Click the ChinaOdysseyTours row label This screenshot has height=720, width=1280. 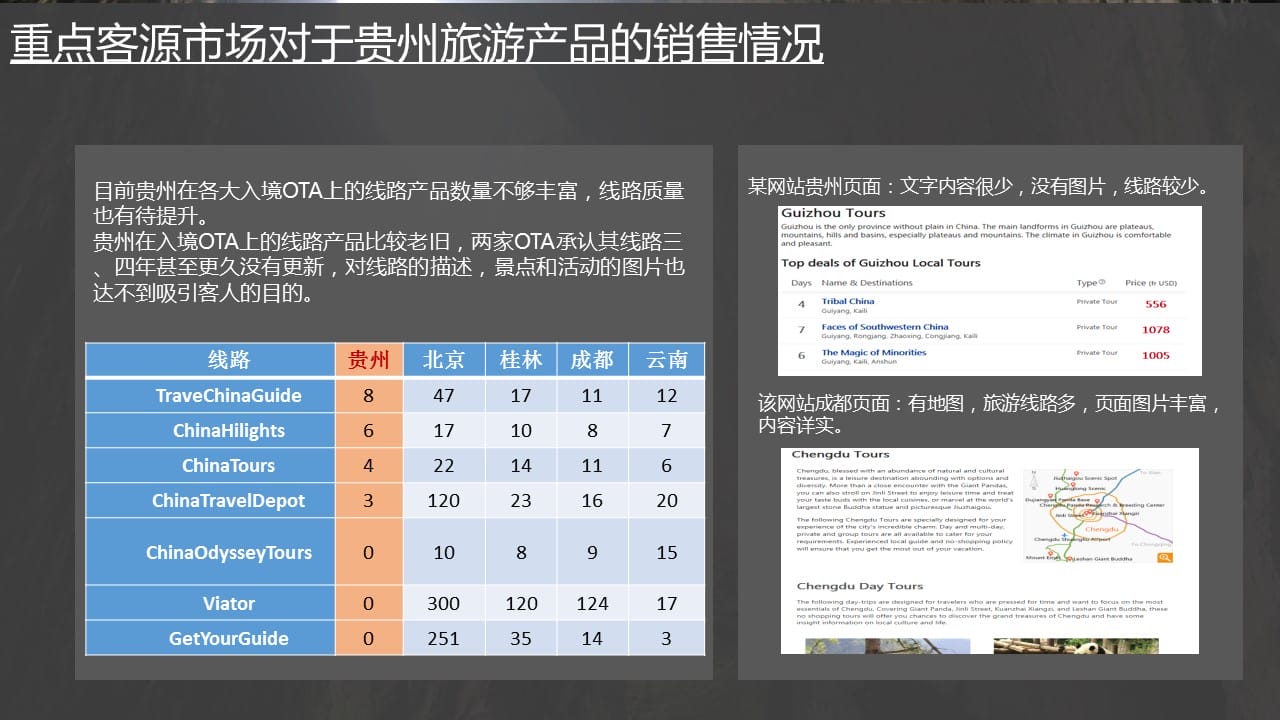tap(229, 552)
